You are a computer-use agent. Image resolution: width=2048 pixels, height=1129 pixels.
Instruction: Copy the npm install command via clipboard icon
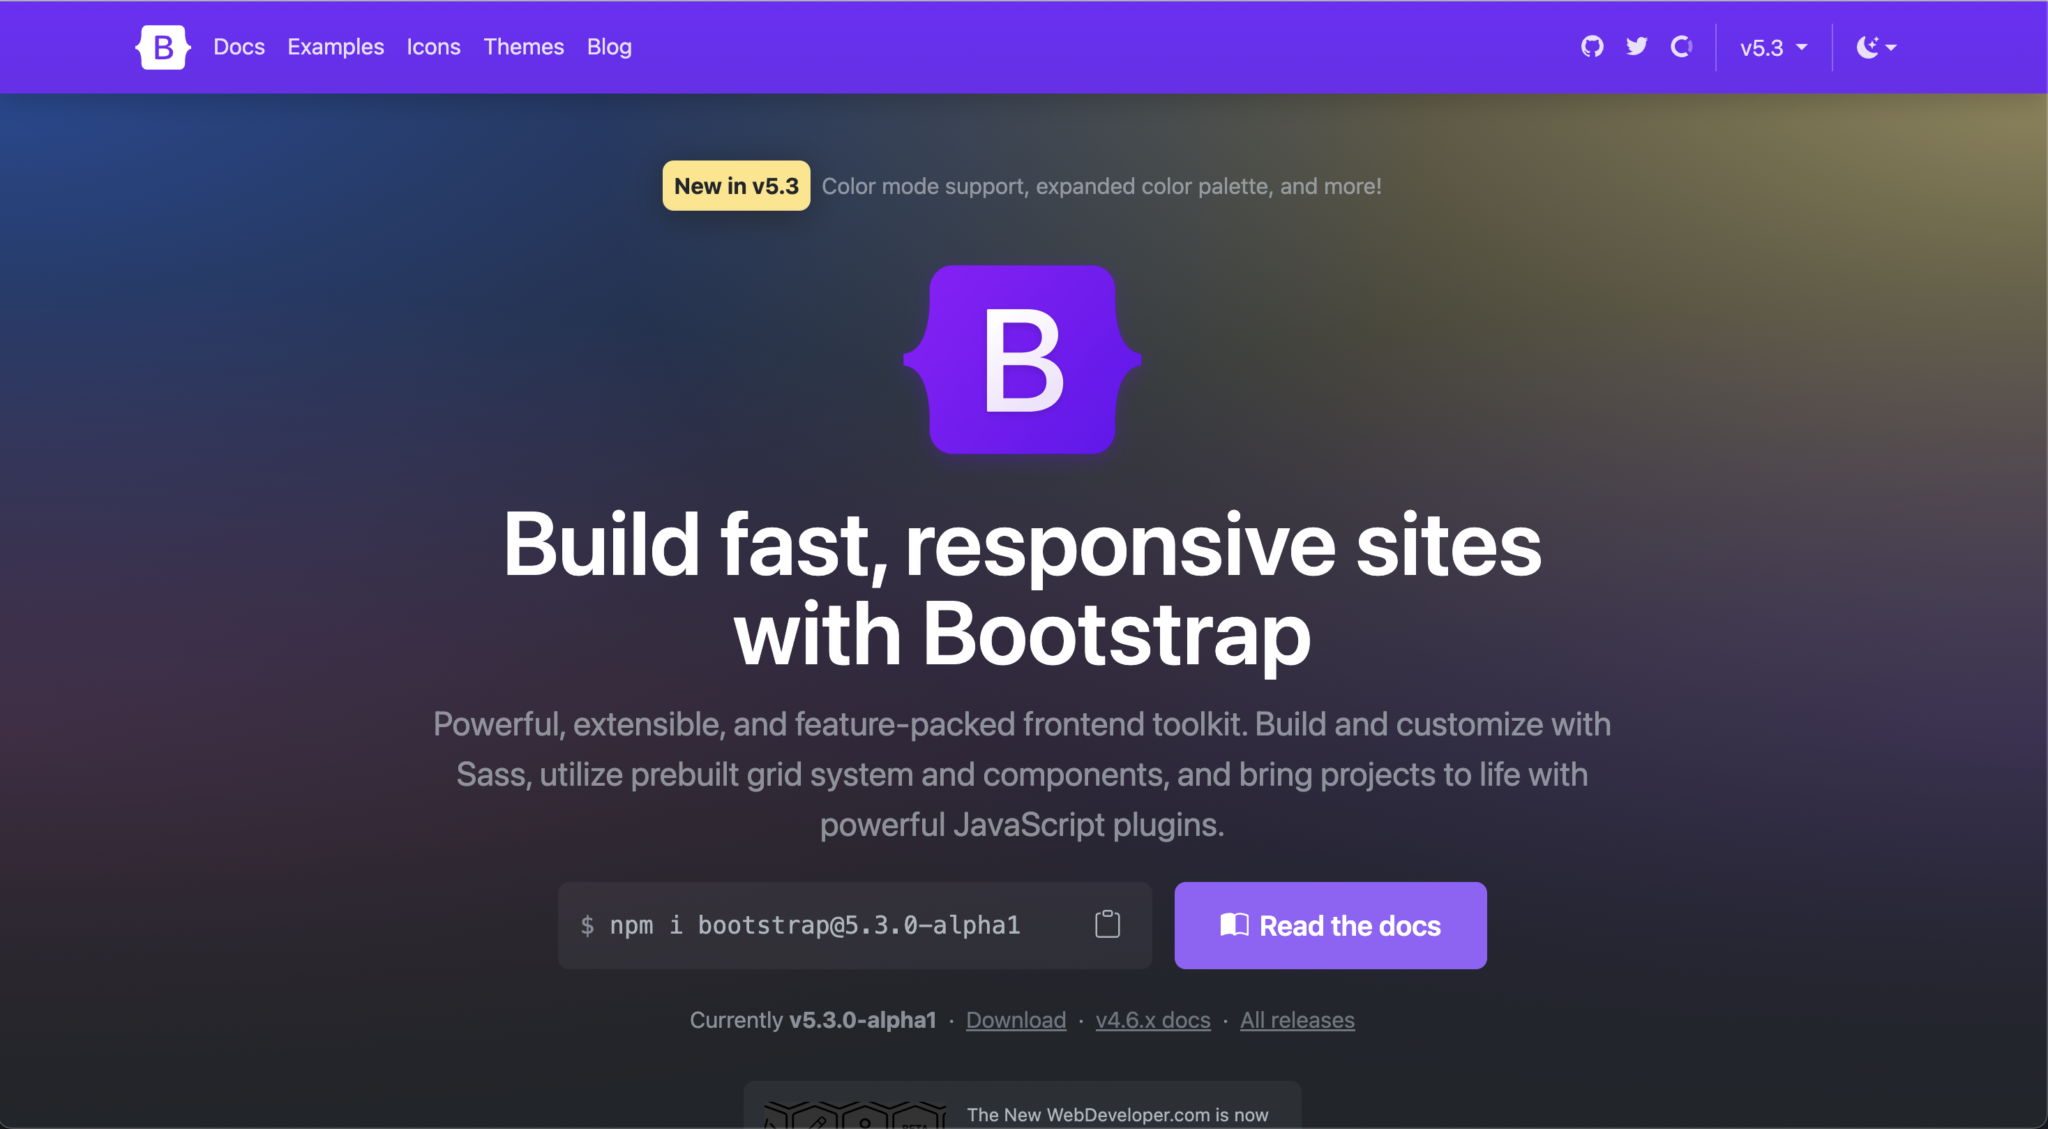[1106, 925]
